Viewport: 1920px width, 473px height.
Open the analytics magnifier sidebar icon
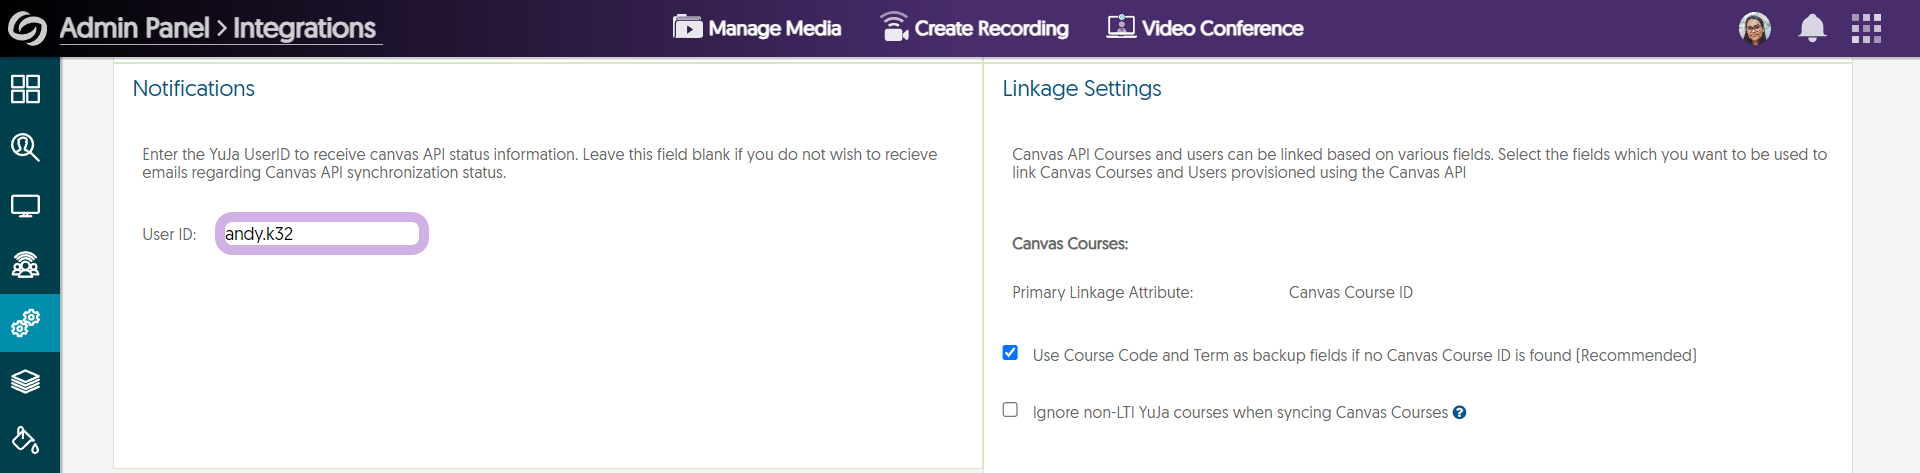pos(26,148)
